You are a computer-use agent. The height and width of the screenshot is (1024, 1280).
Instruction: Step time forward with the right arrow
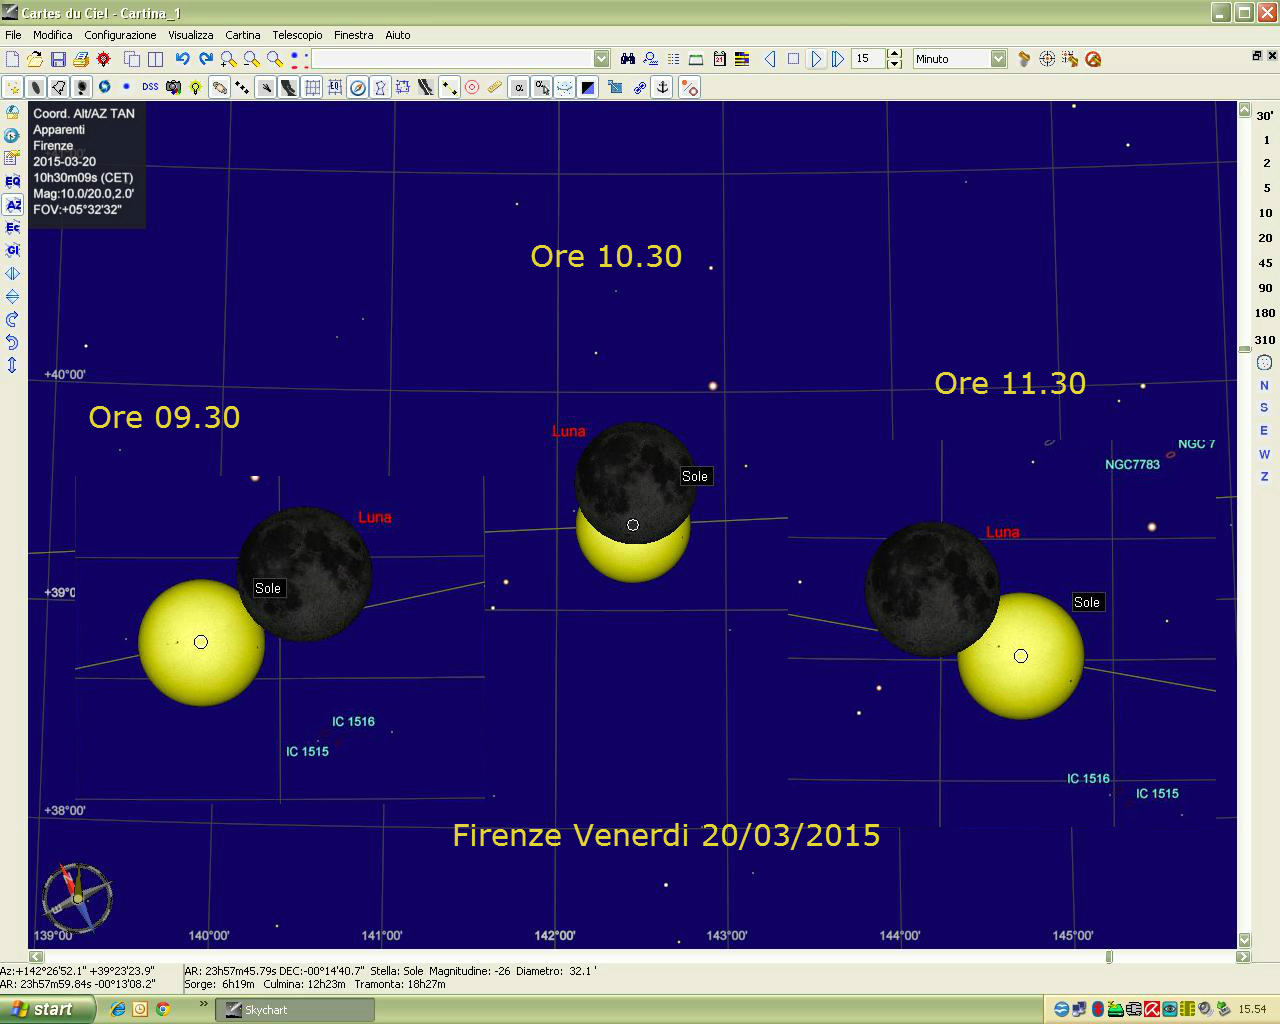(816, 59)
